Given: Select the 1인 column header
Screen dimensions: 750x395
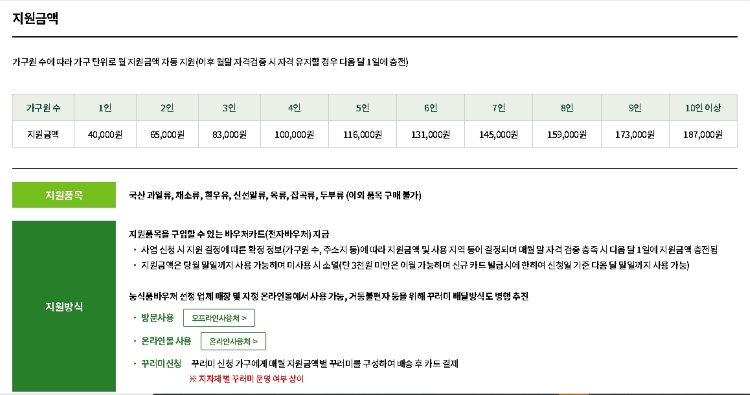Looking at the screenshot, I should 105,108.
